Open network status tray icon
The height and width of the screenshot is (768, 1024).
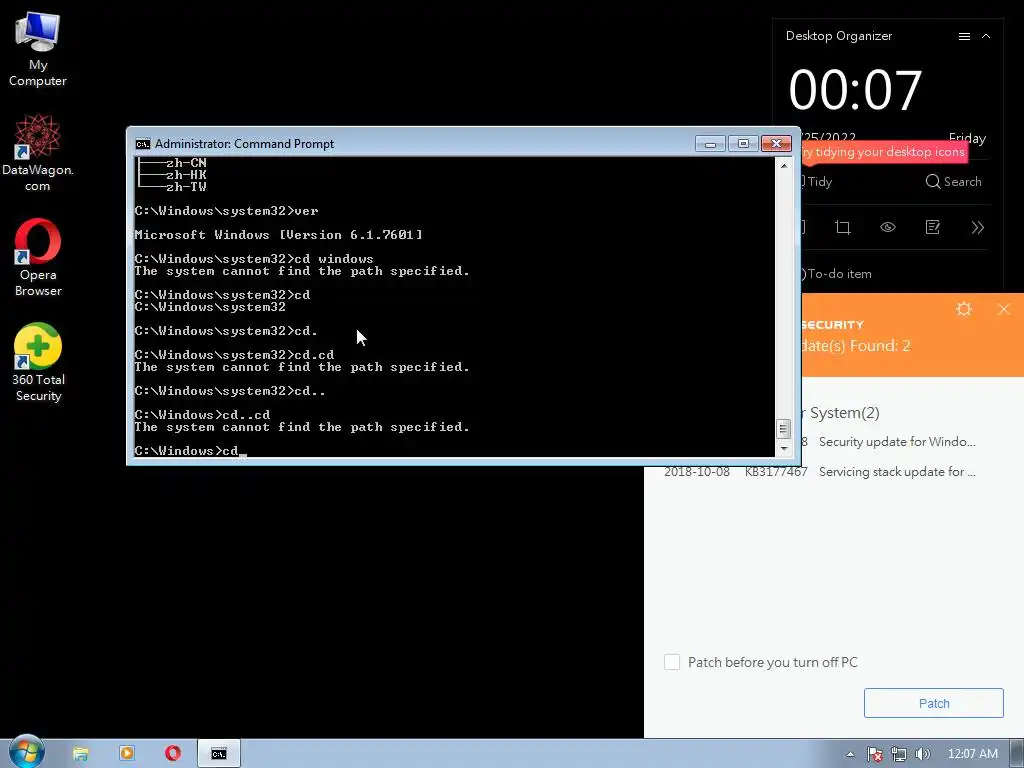[x=899, y=754]
